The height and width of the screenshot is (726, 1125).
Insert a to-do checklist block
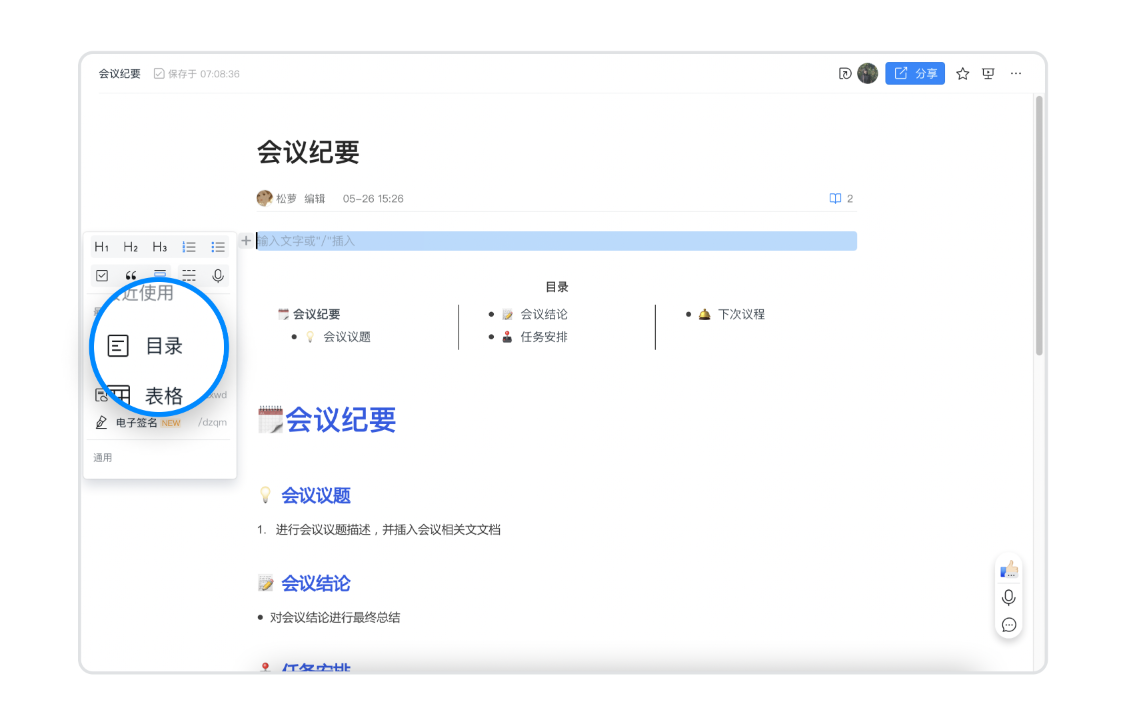click(101, 275)
